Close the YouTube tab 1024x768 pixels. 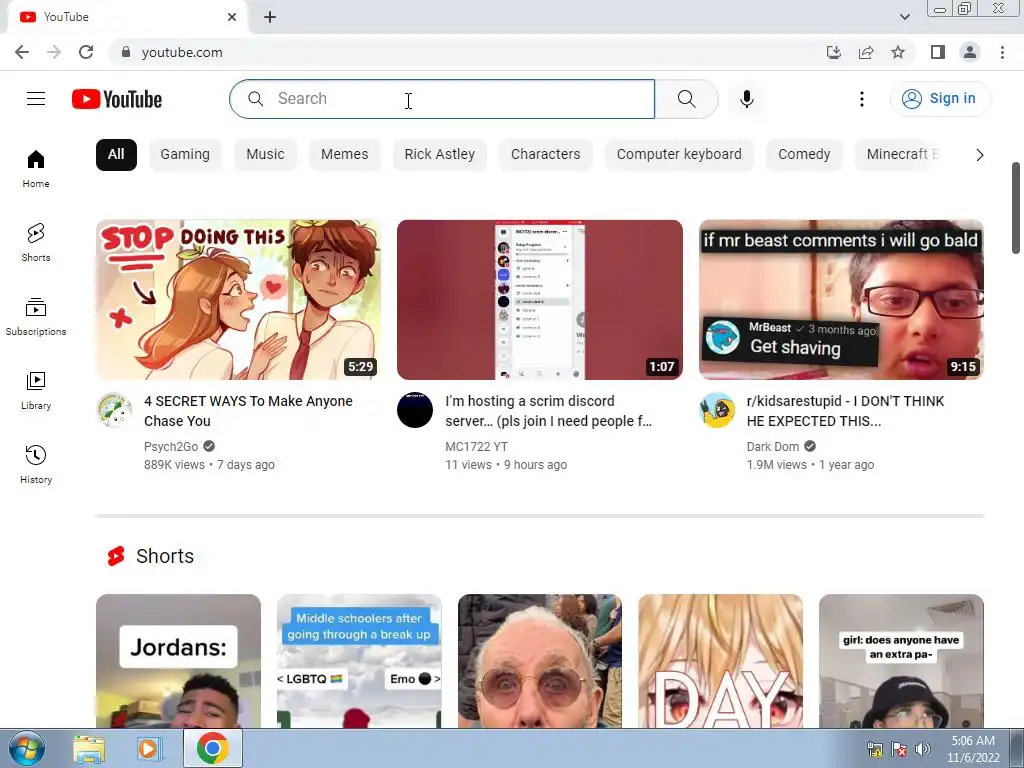pos(232,17)
